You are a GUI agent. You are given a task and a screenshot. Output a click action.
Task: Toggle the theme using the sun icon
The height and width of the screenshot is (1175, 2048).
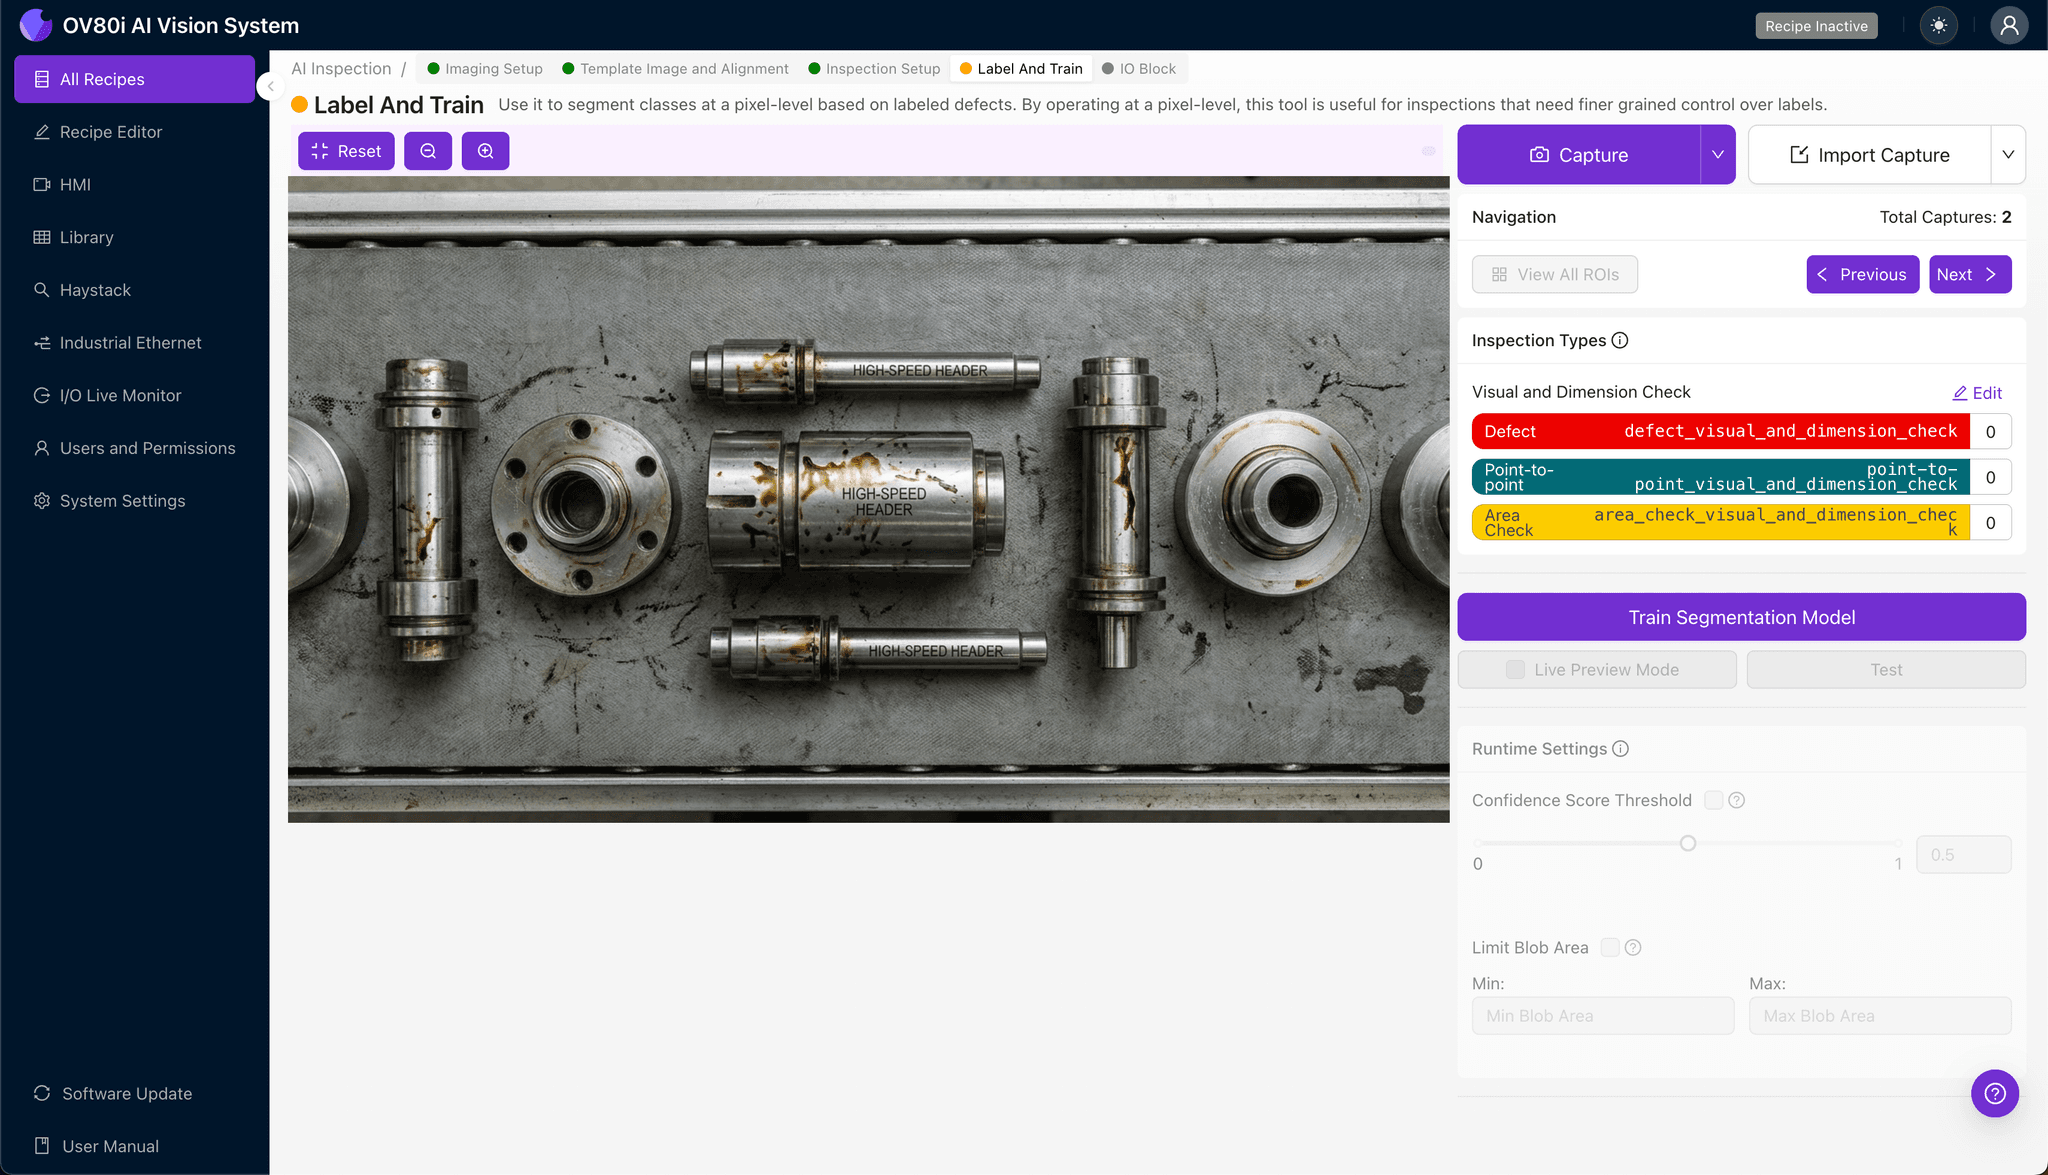pyautogui.click(x=1939, y=25)
